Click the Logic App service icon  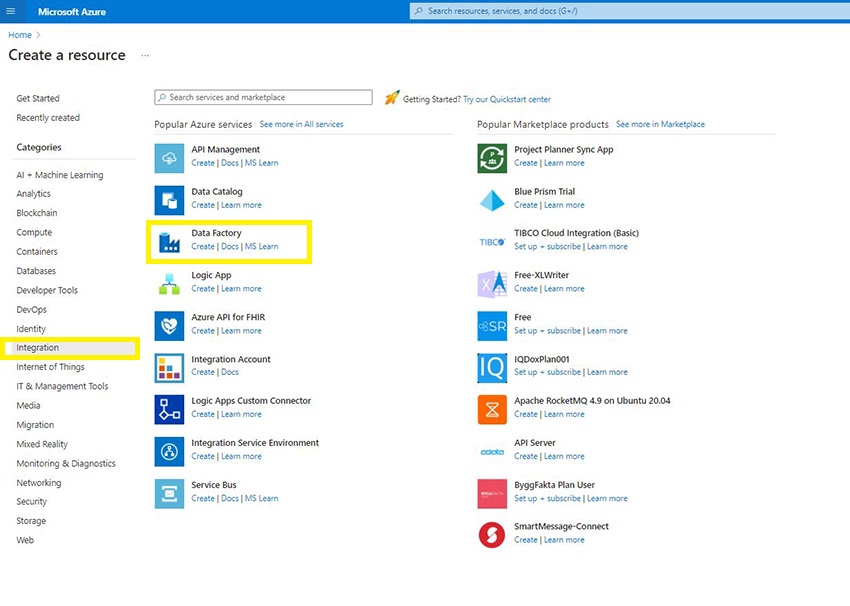click(x=169, y=284)
